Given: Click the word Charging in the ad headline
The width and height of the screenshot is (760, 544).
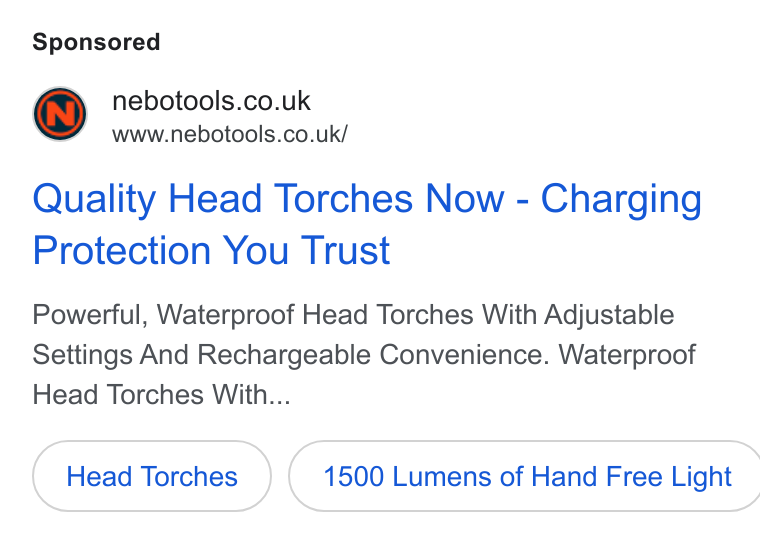Looking at the screenshot, I should [621, 200].
